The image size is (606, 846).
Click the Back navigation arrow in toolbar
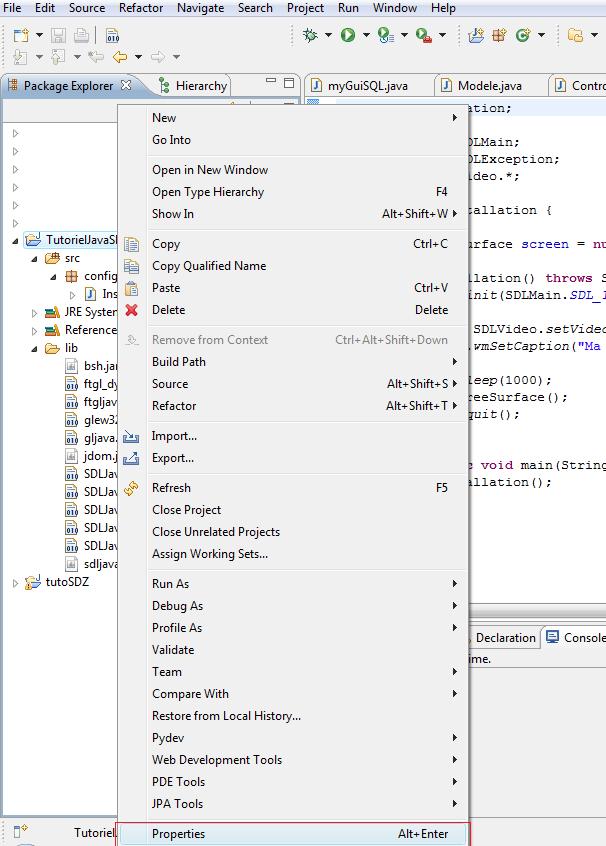click(x=120, y=58)
